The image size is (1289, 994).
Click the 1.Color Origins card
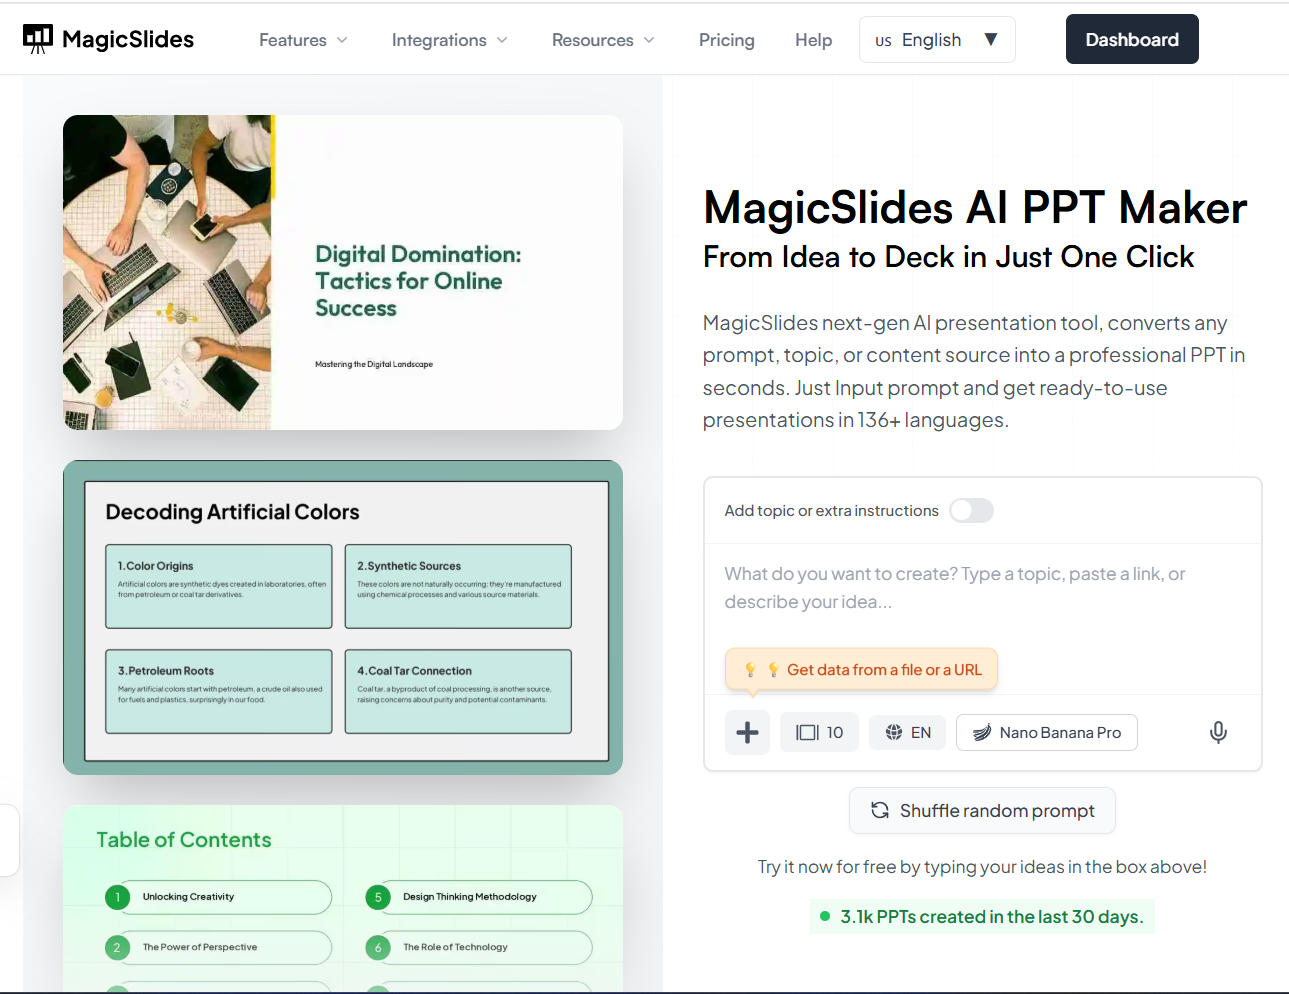point(219,586)
